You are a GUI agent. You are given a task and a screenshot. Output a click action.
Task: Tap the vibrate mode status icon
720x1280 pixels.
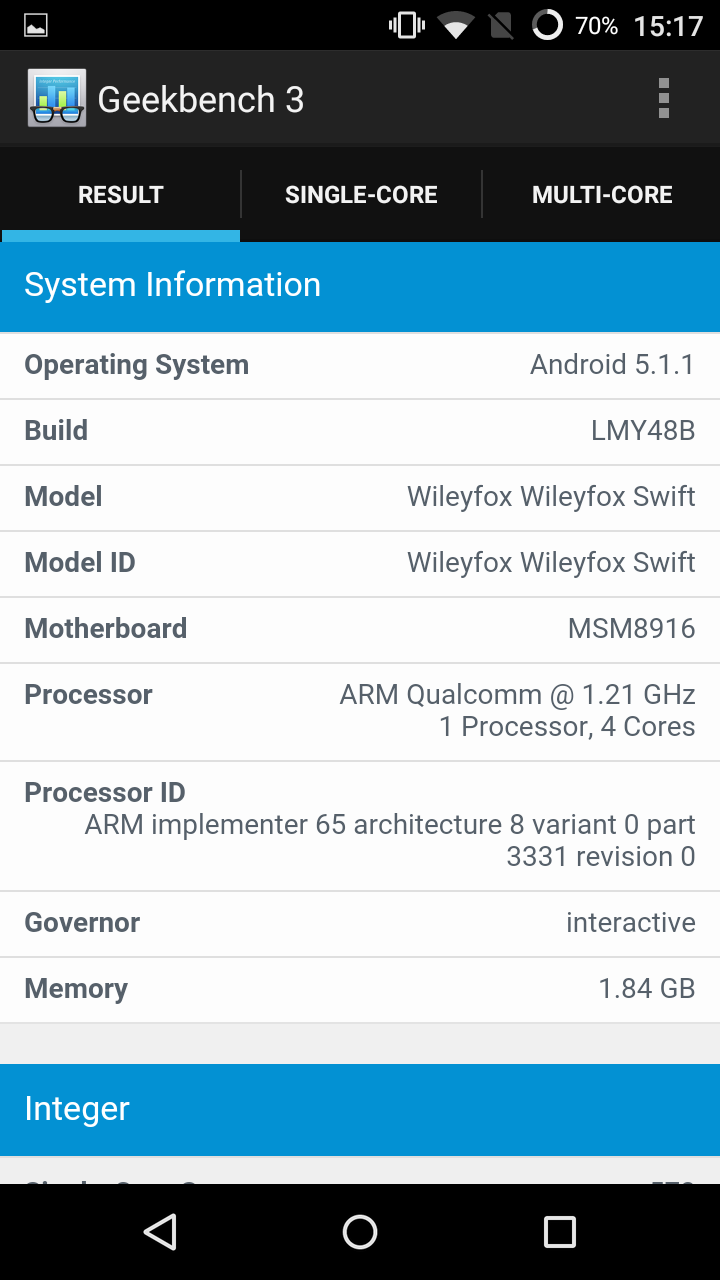point(407,25)
